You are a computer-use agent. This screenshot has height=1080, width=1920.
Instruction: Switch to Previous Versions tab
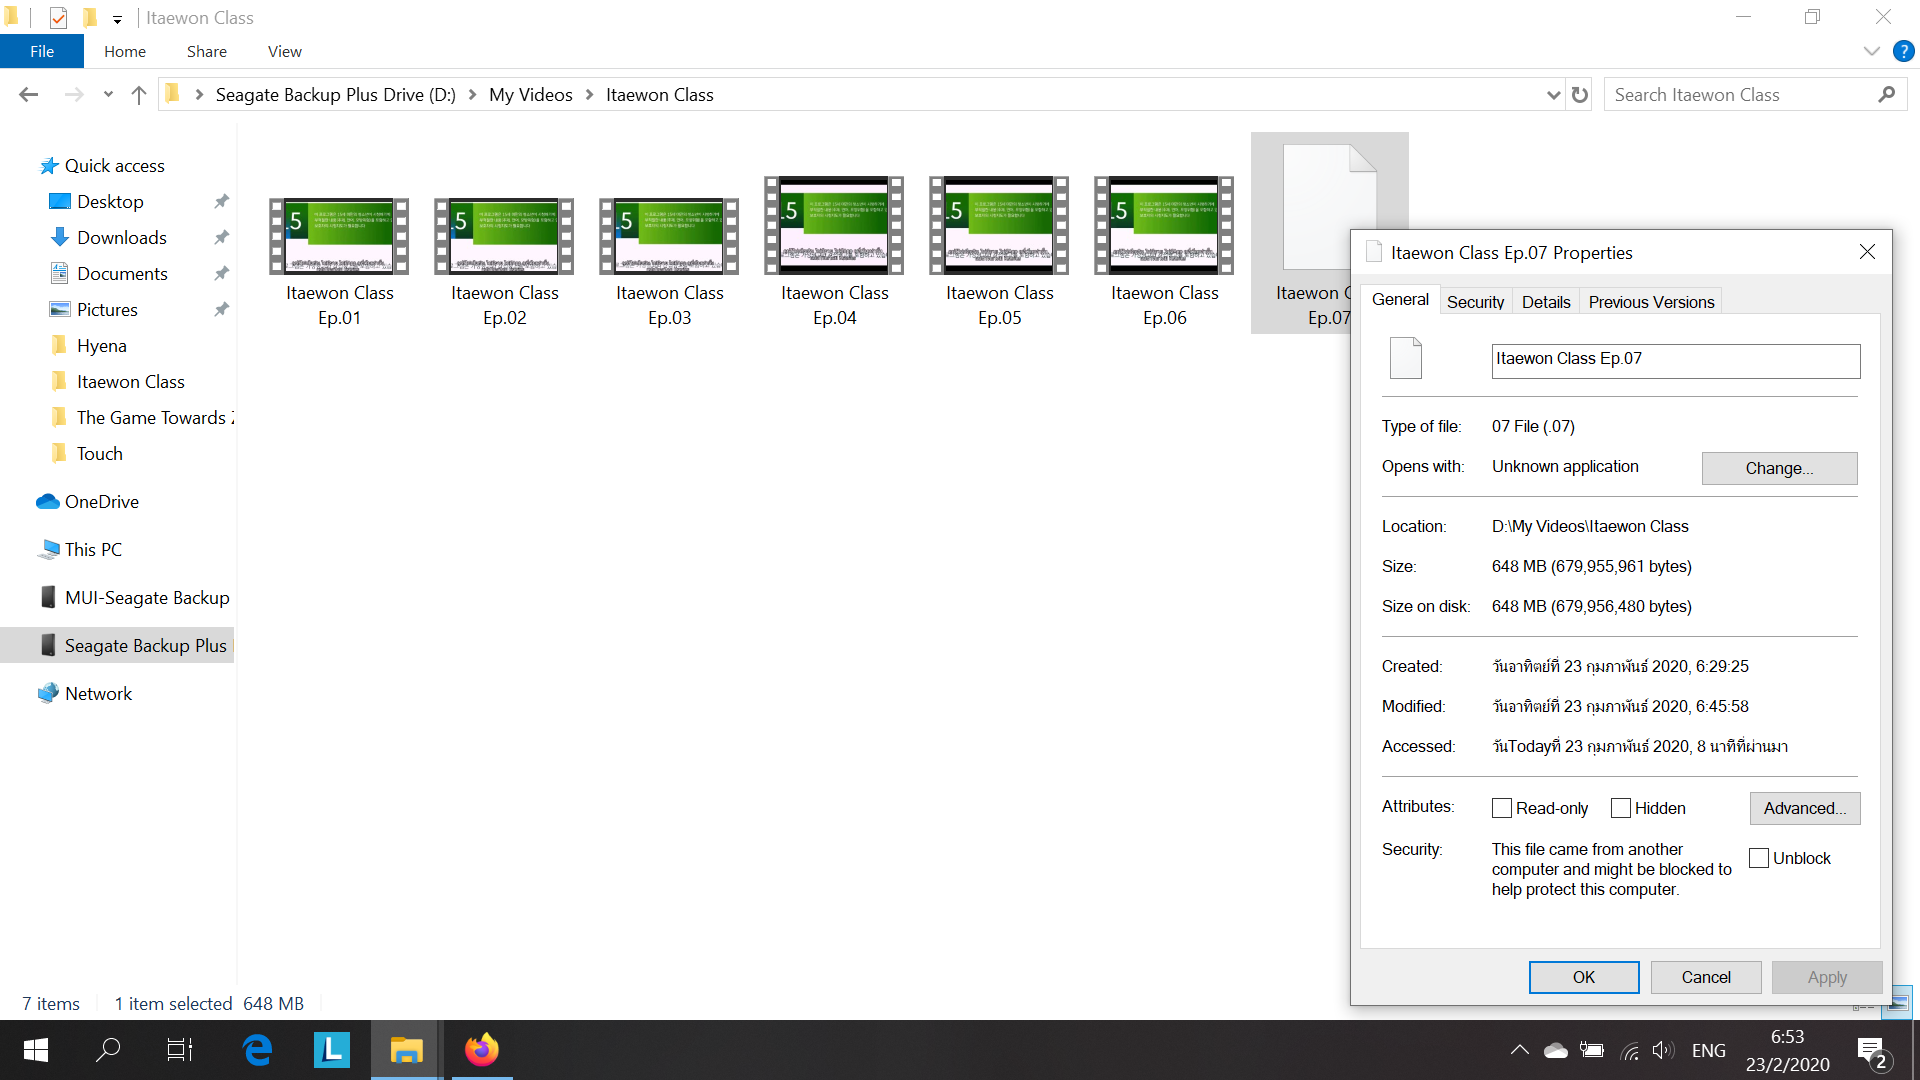[1651, 302]
